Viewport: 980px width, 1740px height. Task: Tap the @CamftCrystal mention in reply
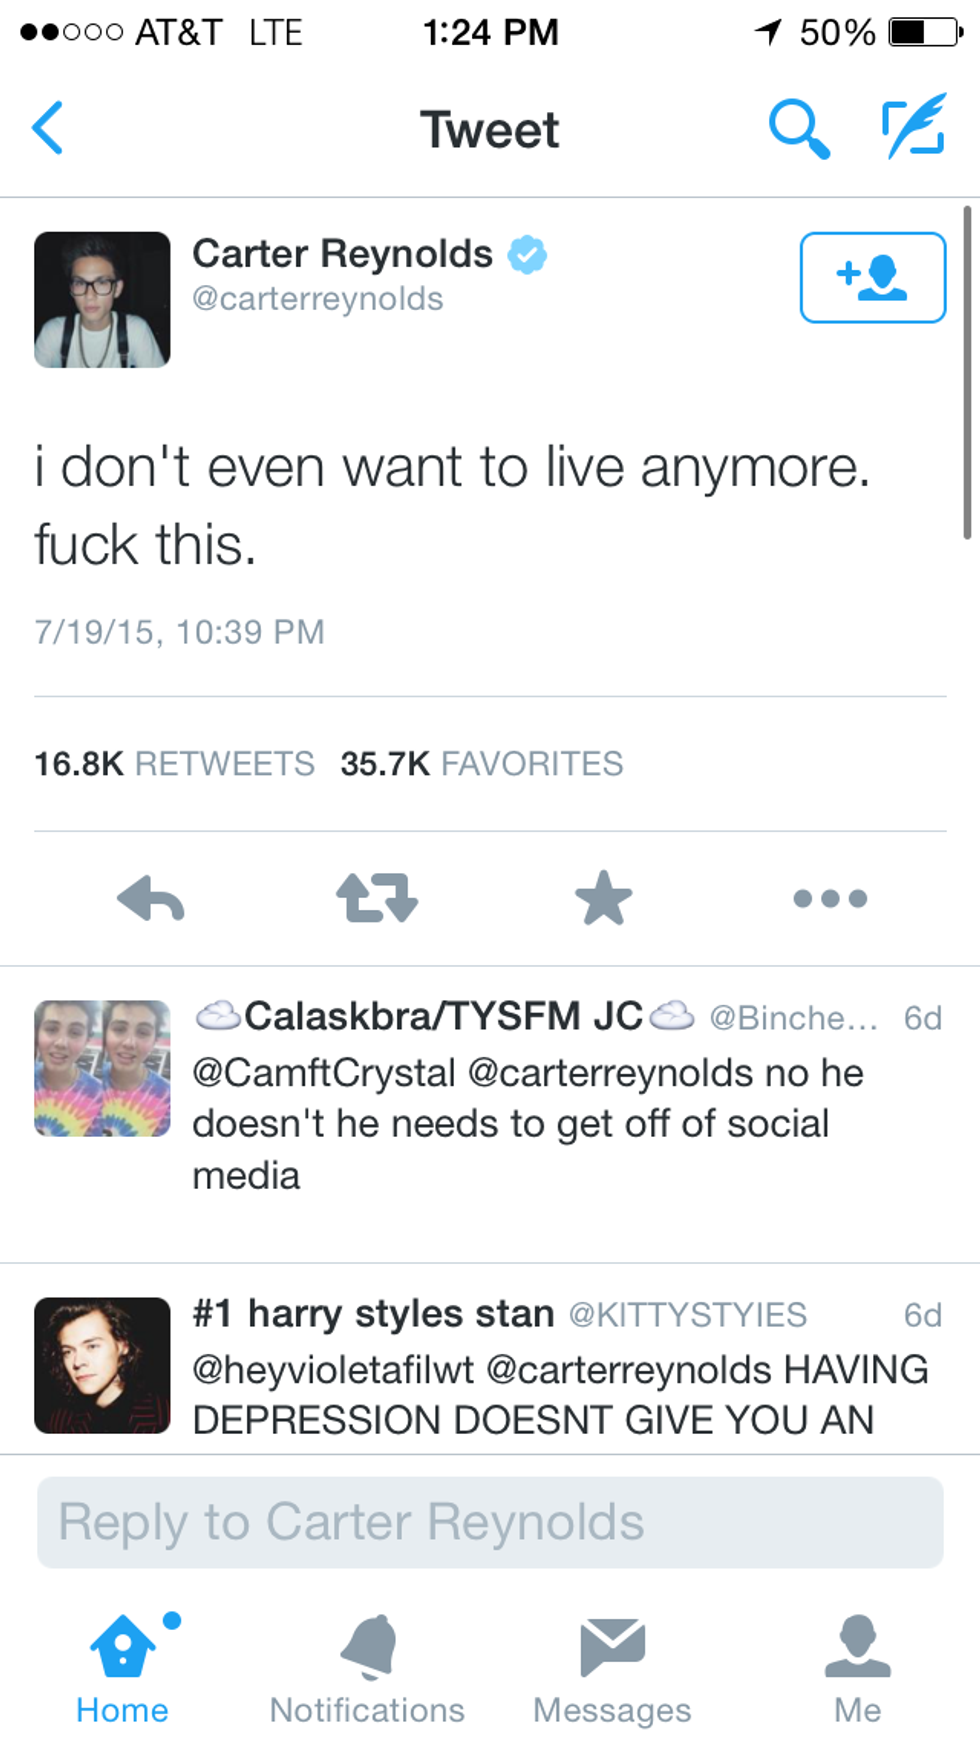point(324,1073)
